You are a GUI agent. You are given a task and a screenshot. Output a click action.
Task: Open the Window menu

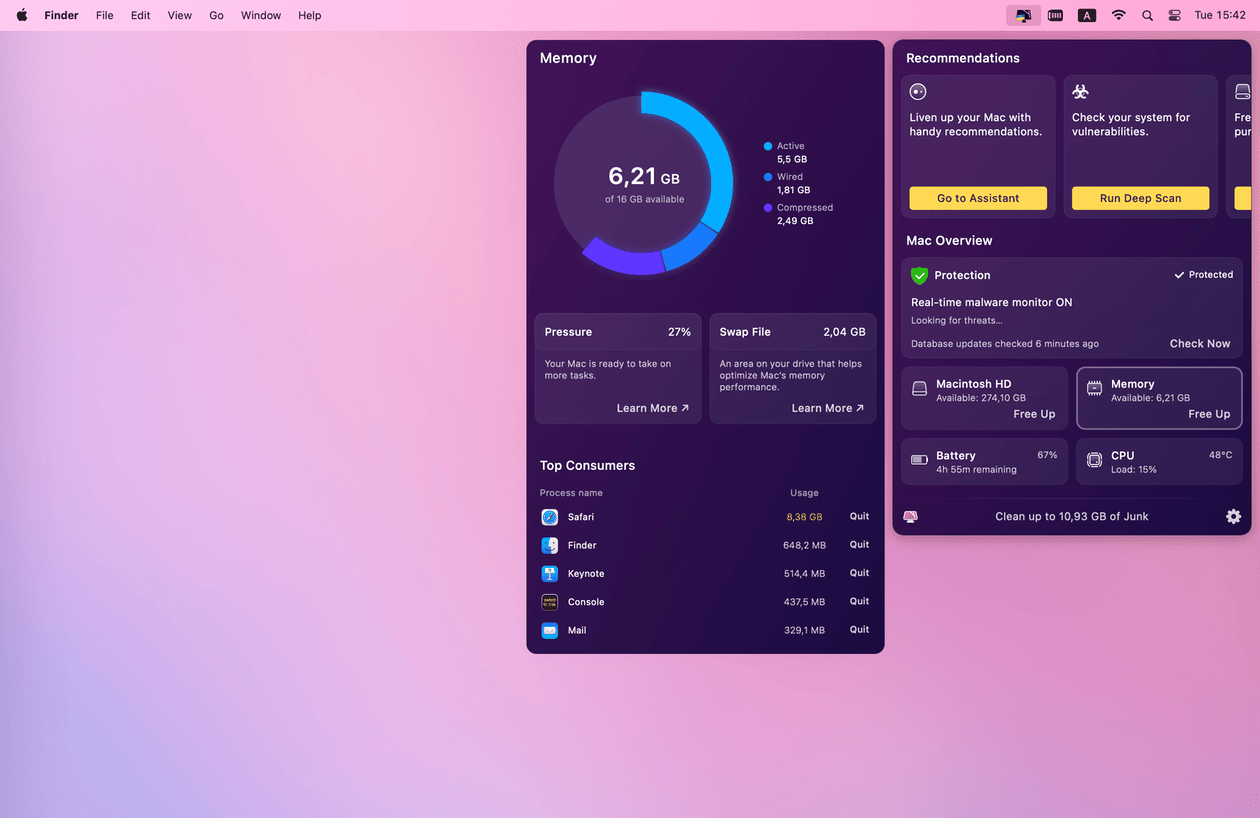pos(260,15)
